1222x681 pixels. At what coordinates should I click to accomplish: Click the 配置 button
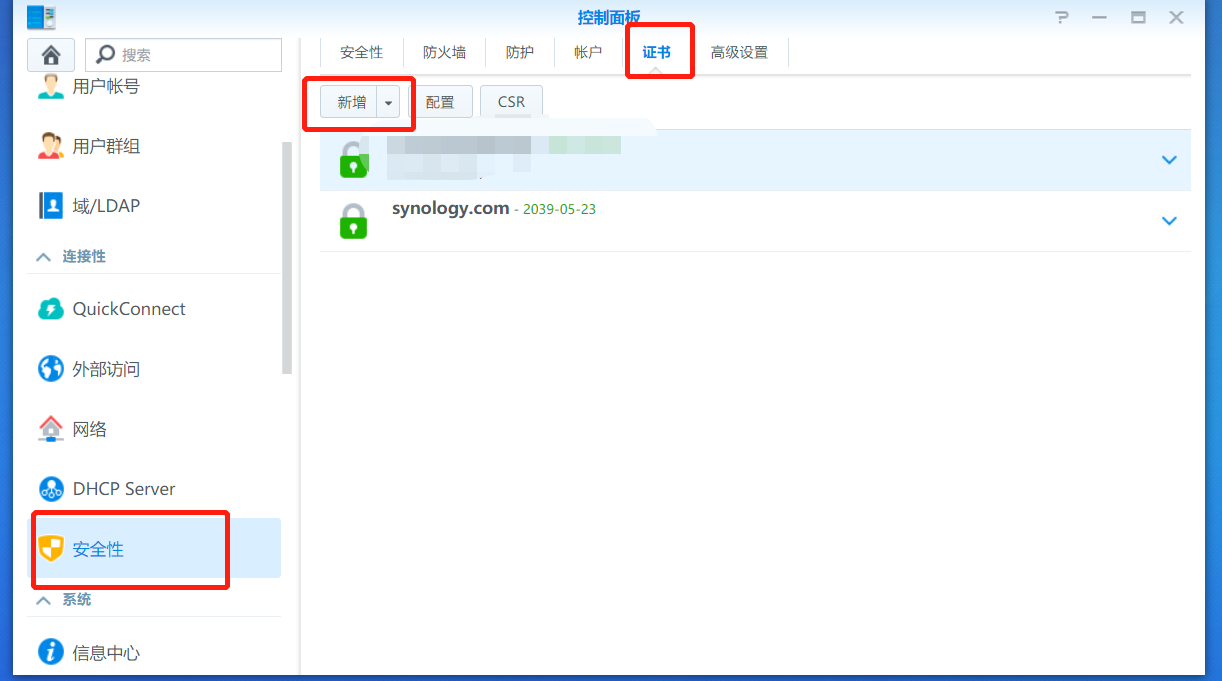(x=440, y=102)
